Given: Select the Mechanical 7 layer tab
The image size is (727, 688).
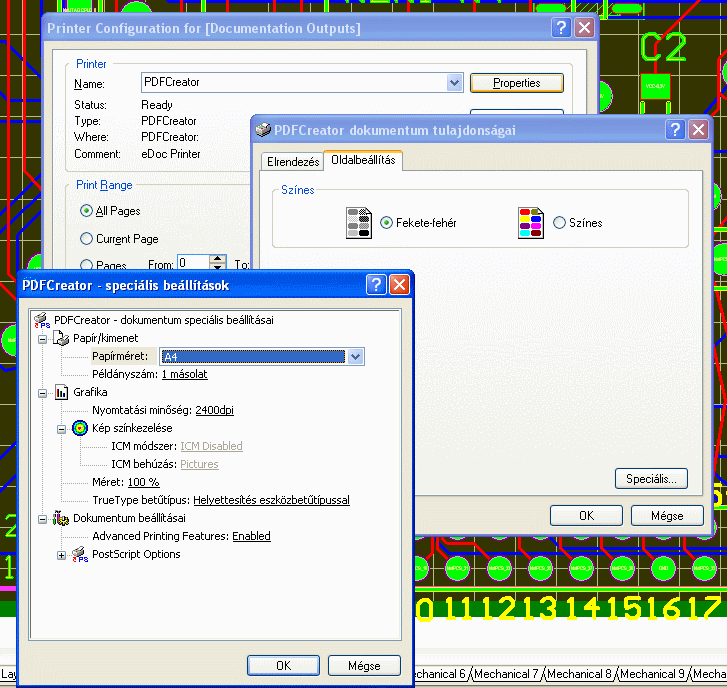Looking at the screenshot, I should [x=506, y=674].
